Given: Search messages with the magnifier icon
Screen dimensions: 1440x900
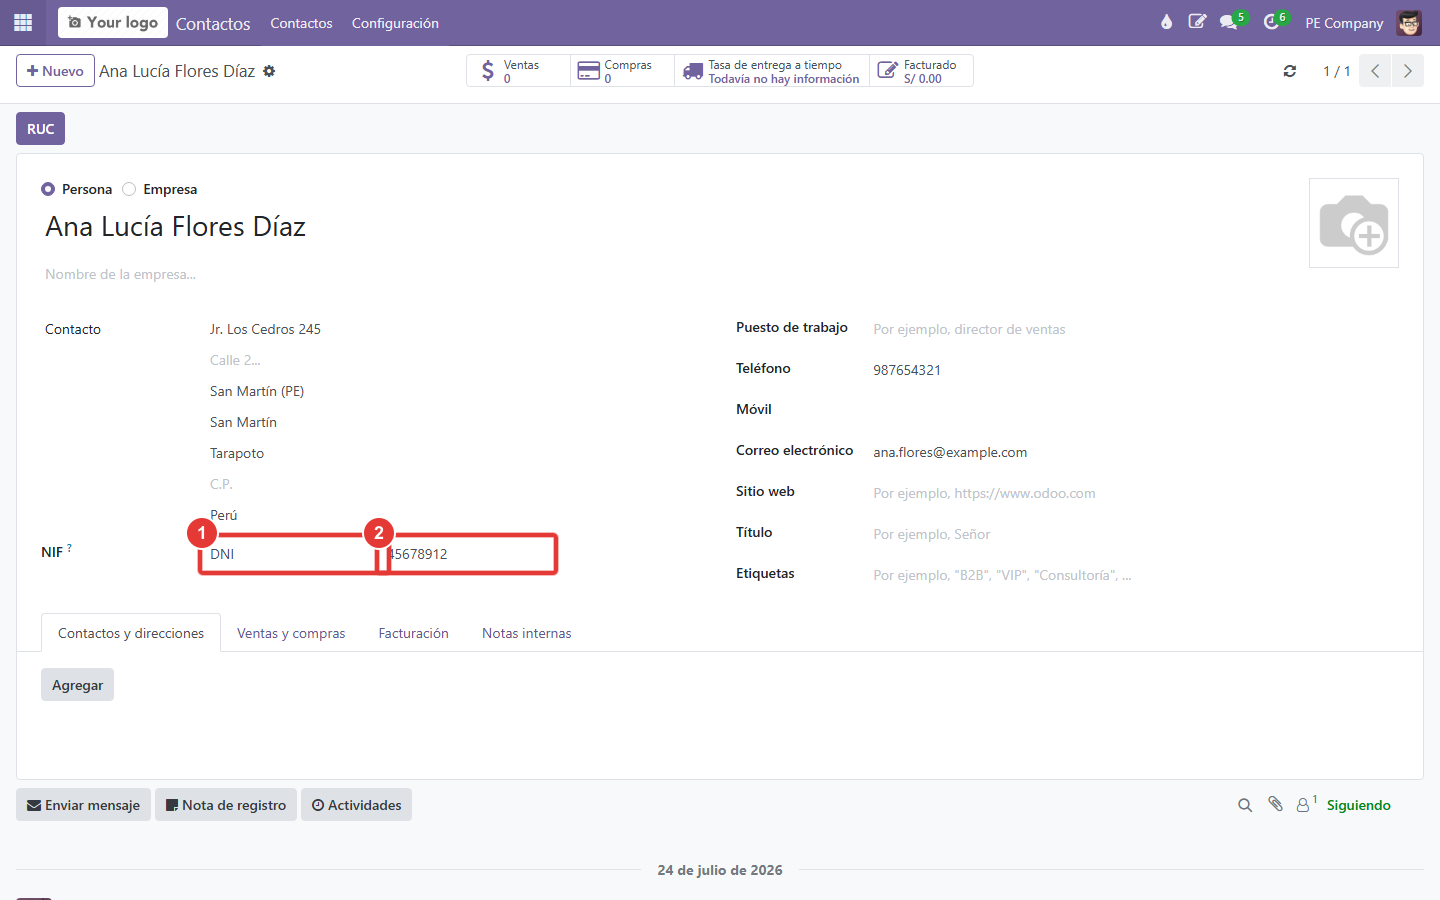Looking at the screenshot, I should coord(1245,805).
